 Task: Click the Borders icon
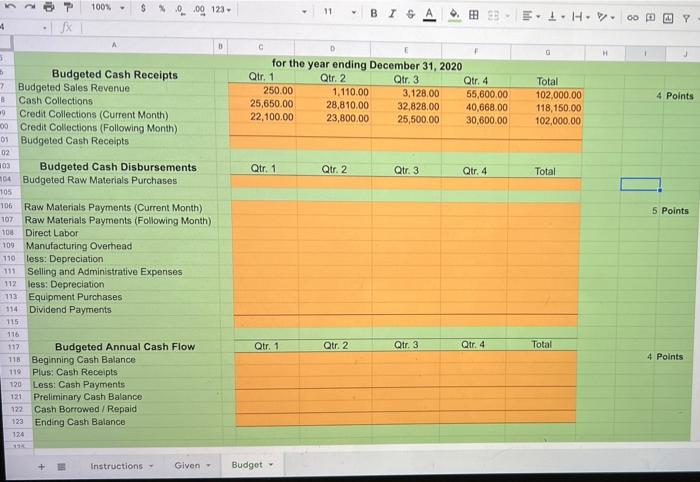474,15
